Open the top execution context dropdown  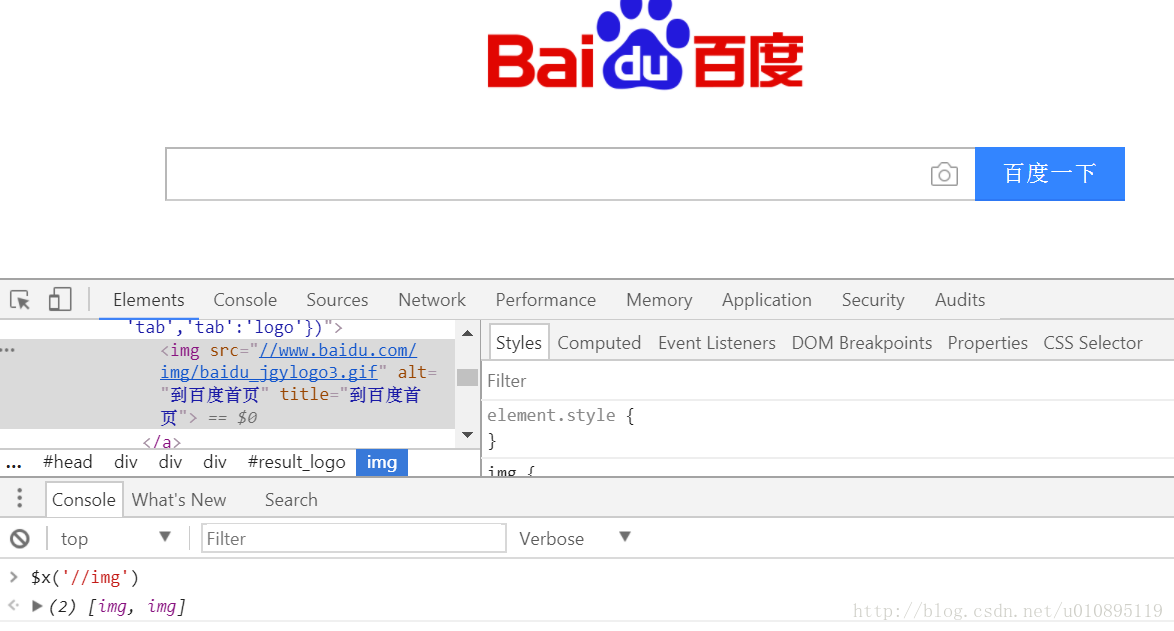coord(116,538)
